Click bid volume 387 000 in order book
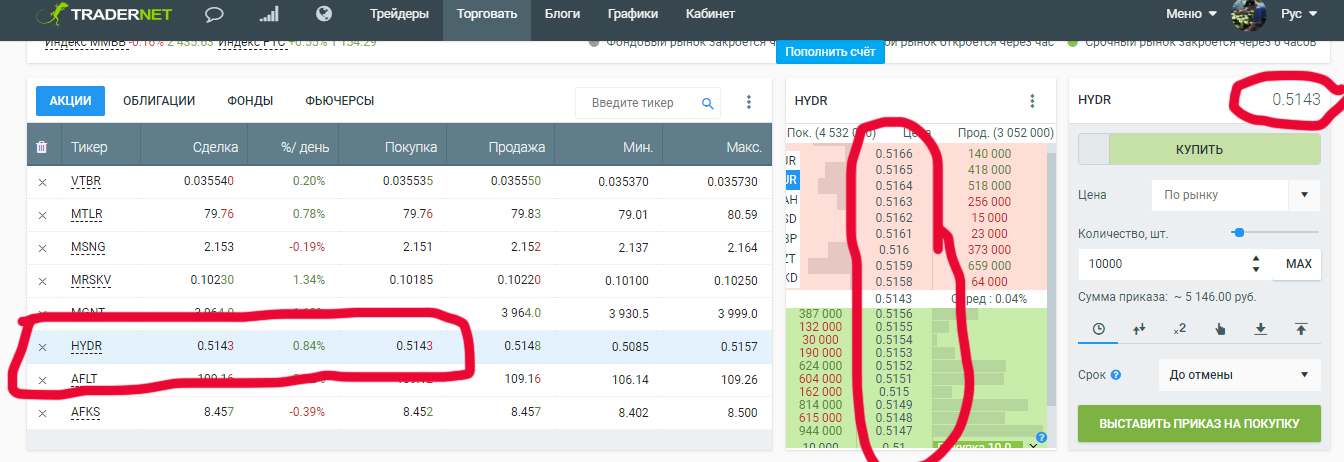Image resolution: width=1344 pixels, height=462 pixels. pos(819,314)
